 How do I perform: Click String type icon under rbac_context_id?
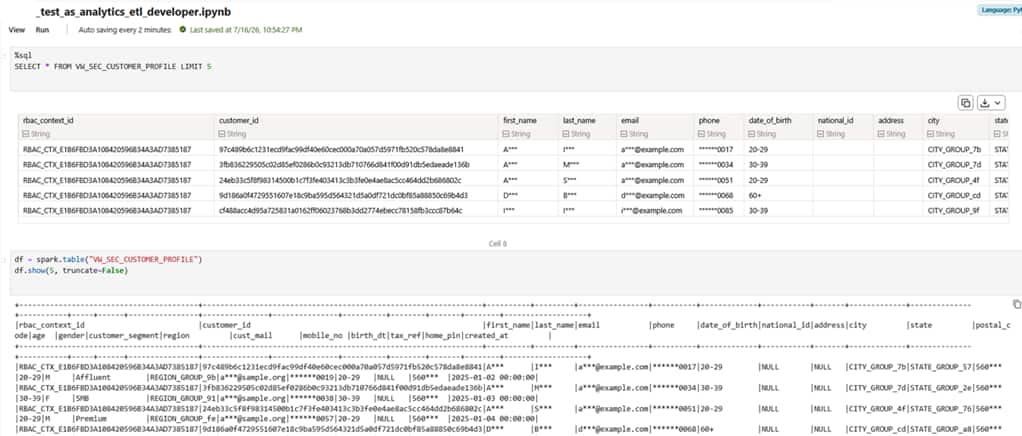coord(26,134)
